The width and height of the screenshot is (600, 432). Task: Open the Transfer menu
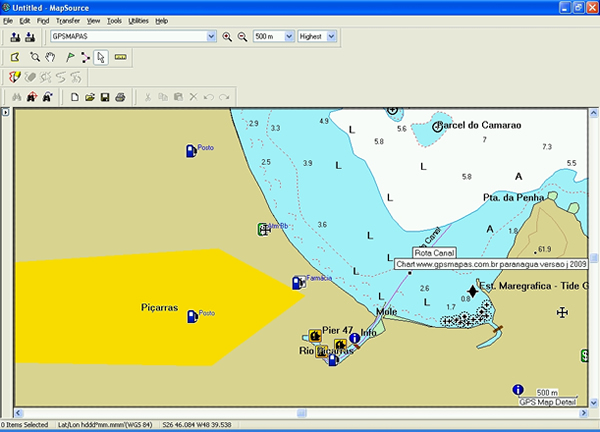[68, 20]
